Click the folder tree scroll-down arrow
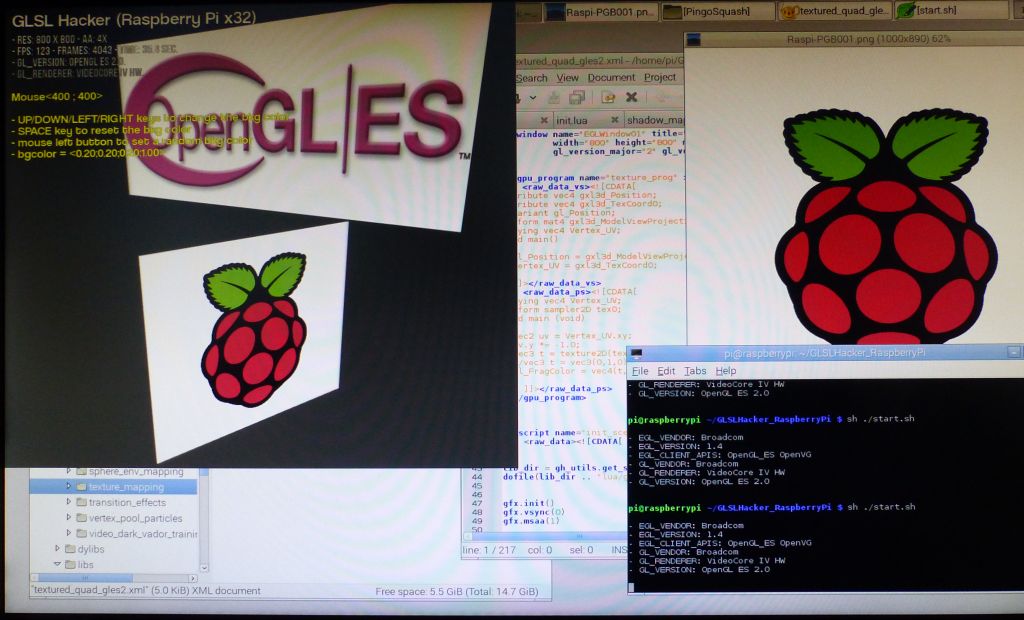This screenshot has width=1024, height=620. pos(204,568)
